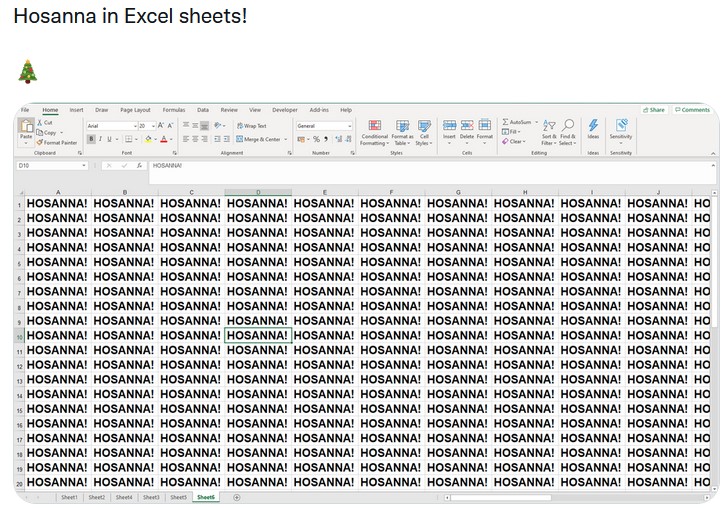Open the Cell Styles gallery

[424, 133]
